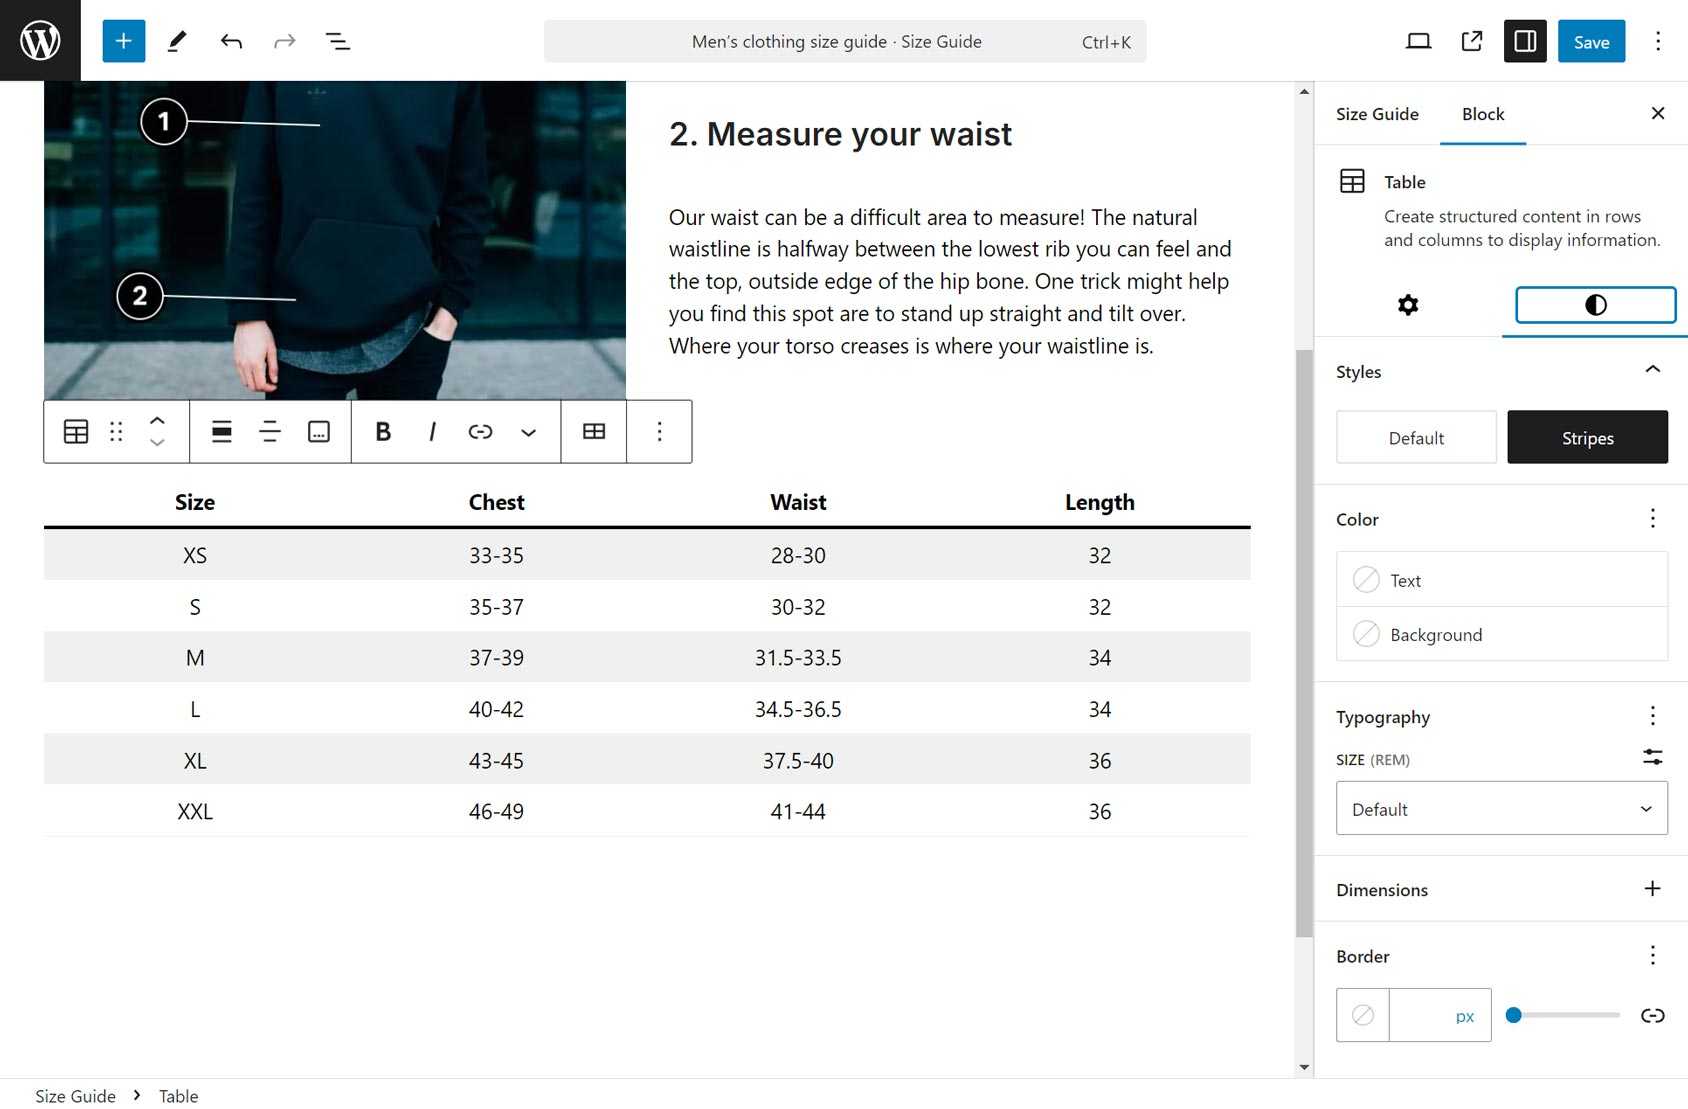
Task: Toggle custom font size input
Action: [x=1653, y=758]
